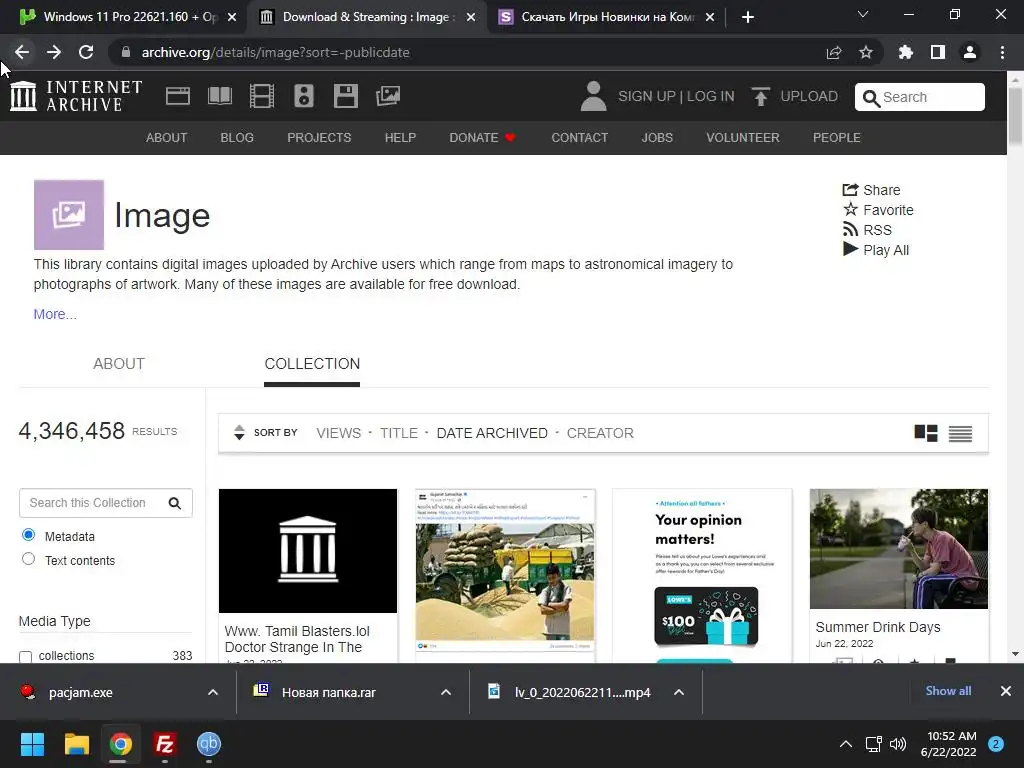Open the Software floppy disk icon
The image size is (1024, 768).
click(345, 96)
